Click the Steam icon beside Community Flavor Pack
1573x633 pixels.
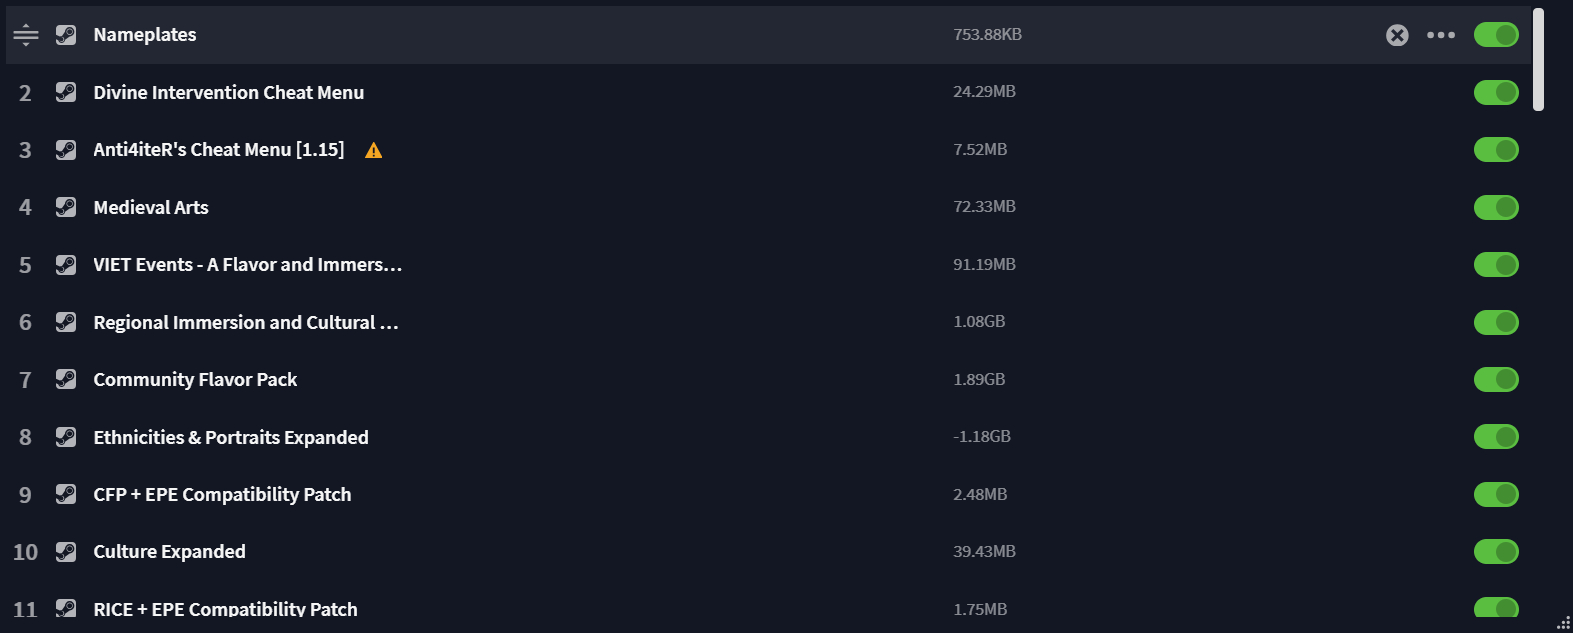pyautogui.click(x=66, y=379)
